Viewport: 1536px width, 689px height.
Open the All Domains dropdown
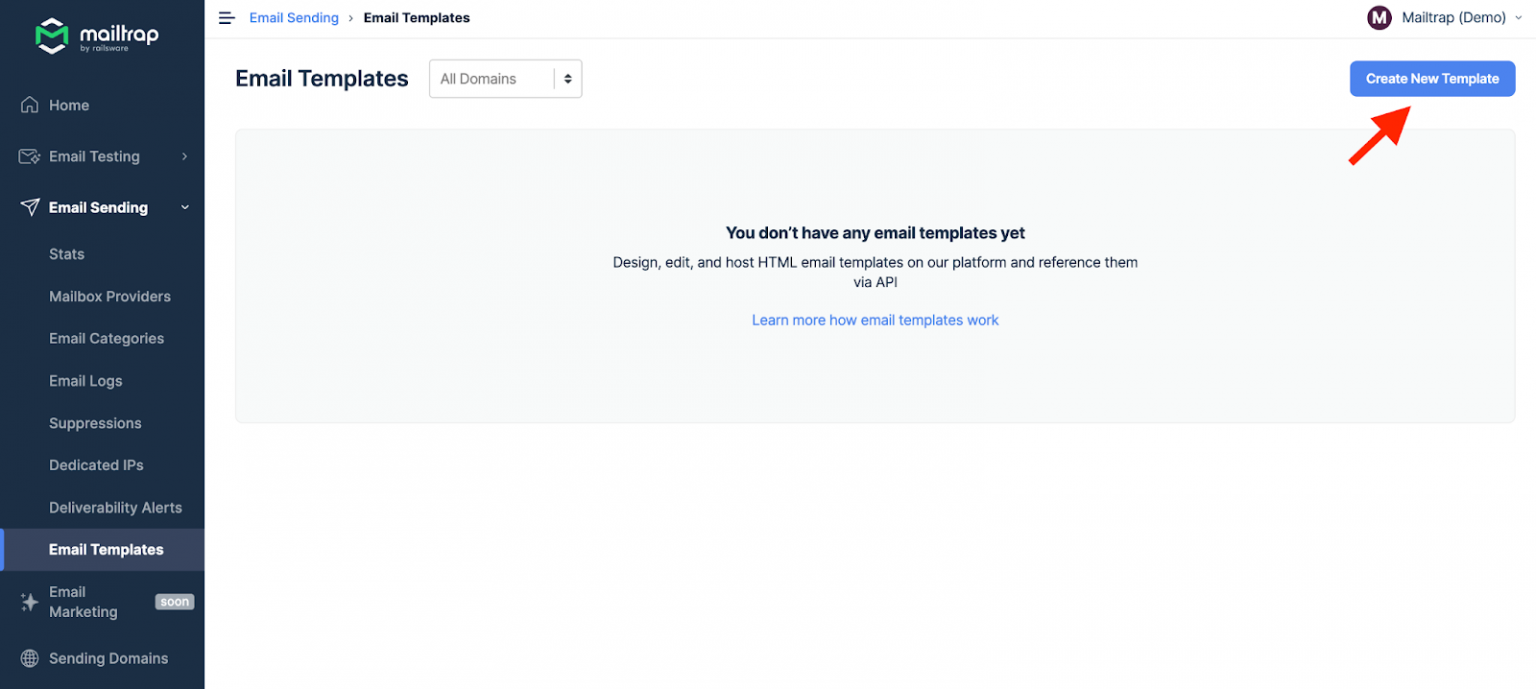505,79
